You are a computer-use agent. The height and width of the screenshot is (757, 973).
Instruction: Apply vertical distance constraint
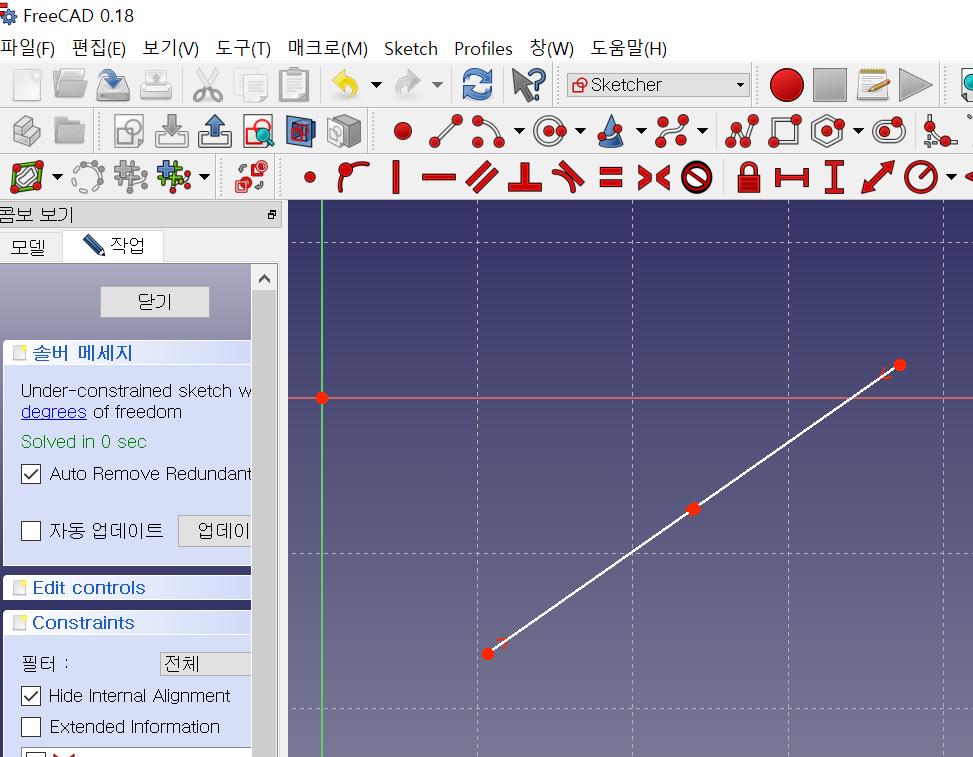835,177
